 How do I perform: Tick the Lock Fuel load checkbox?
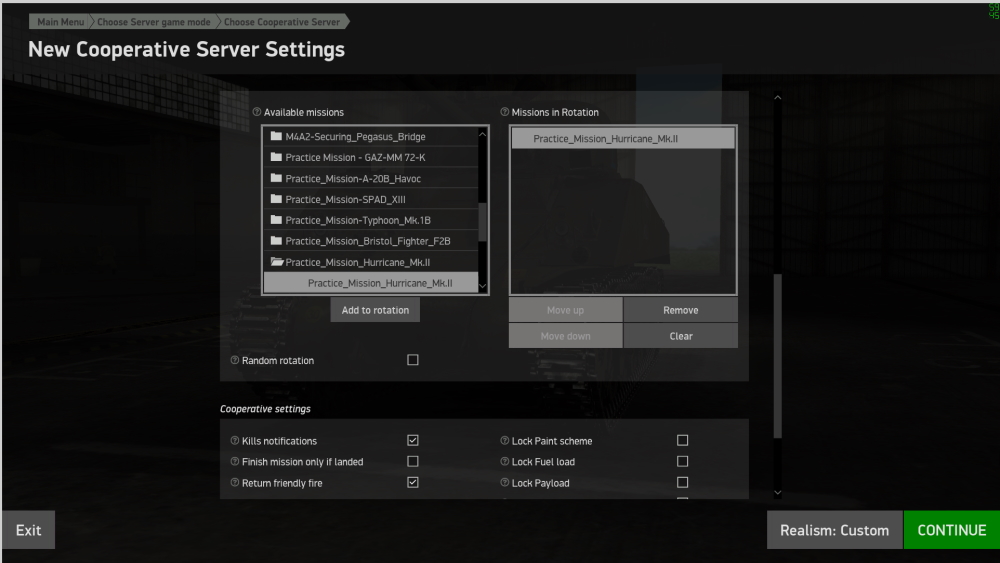tap(683, 461)
